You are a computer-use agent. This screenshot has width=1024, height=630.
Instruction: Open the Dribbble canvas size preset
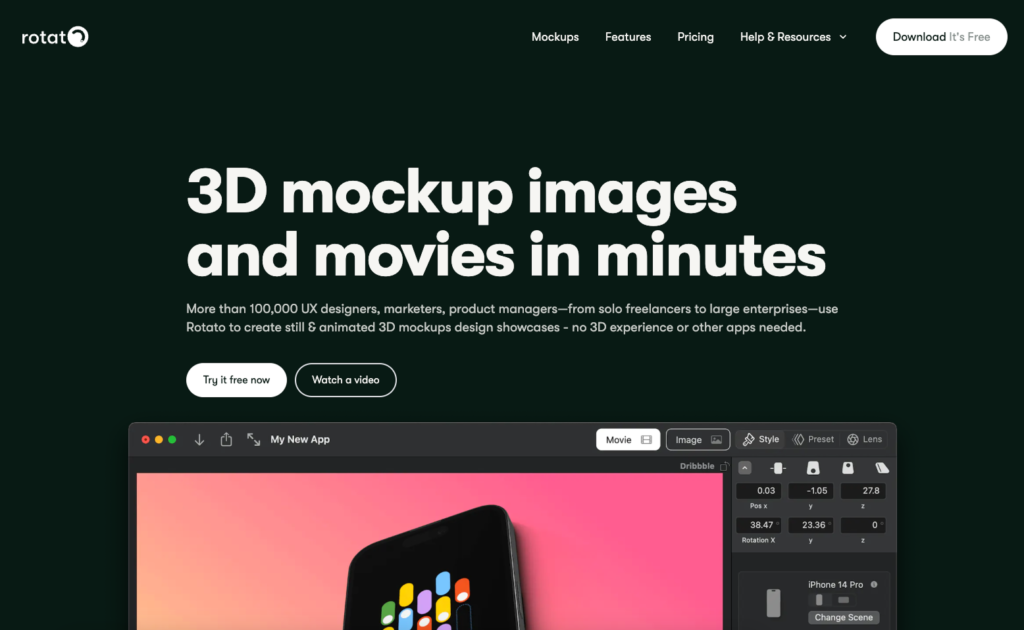point(697,466)
